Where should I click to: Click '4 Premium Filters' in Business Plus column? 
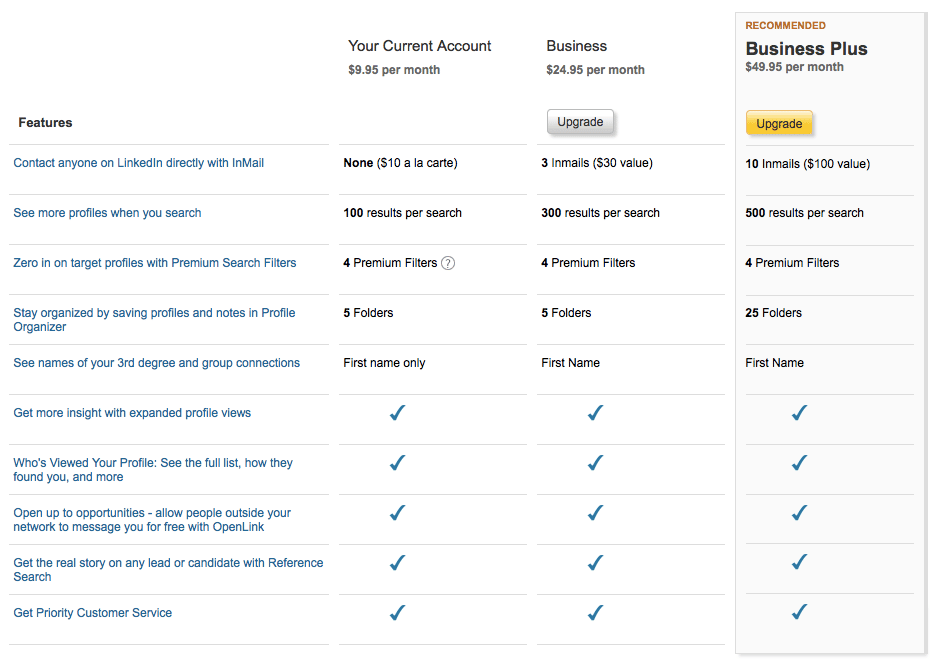pos(792,263)
